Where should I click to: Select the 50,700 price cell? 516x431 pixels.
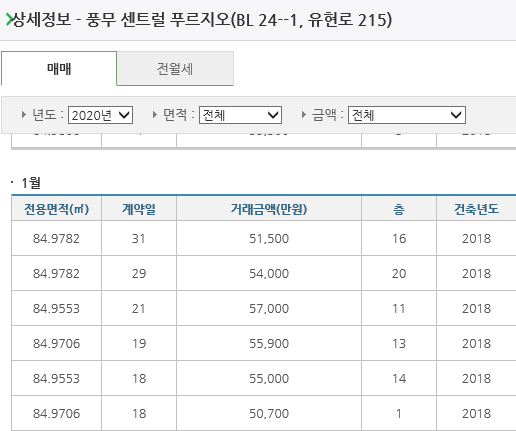[x=269, y=414]
